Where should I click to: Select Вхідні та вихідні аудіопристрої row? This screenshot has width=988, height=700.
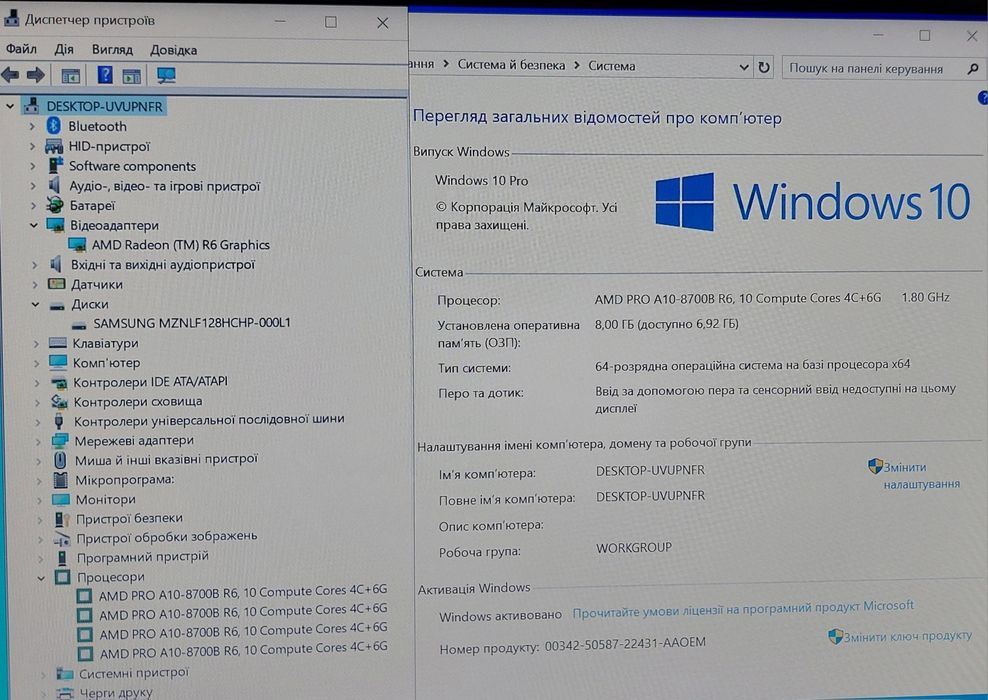[x=163, y=265]
